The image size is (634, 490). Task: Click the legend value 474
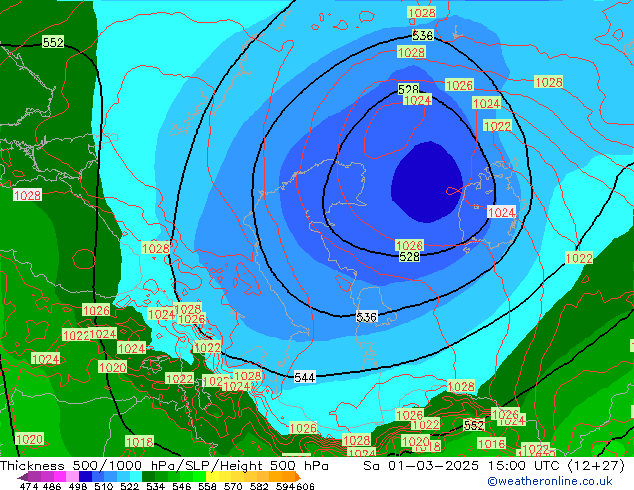29,486
